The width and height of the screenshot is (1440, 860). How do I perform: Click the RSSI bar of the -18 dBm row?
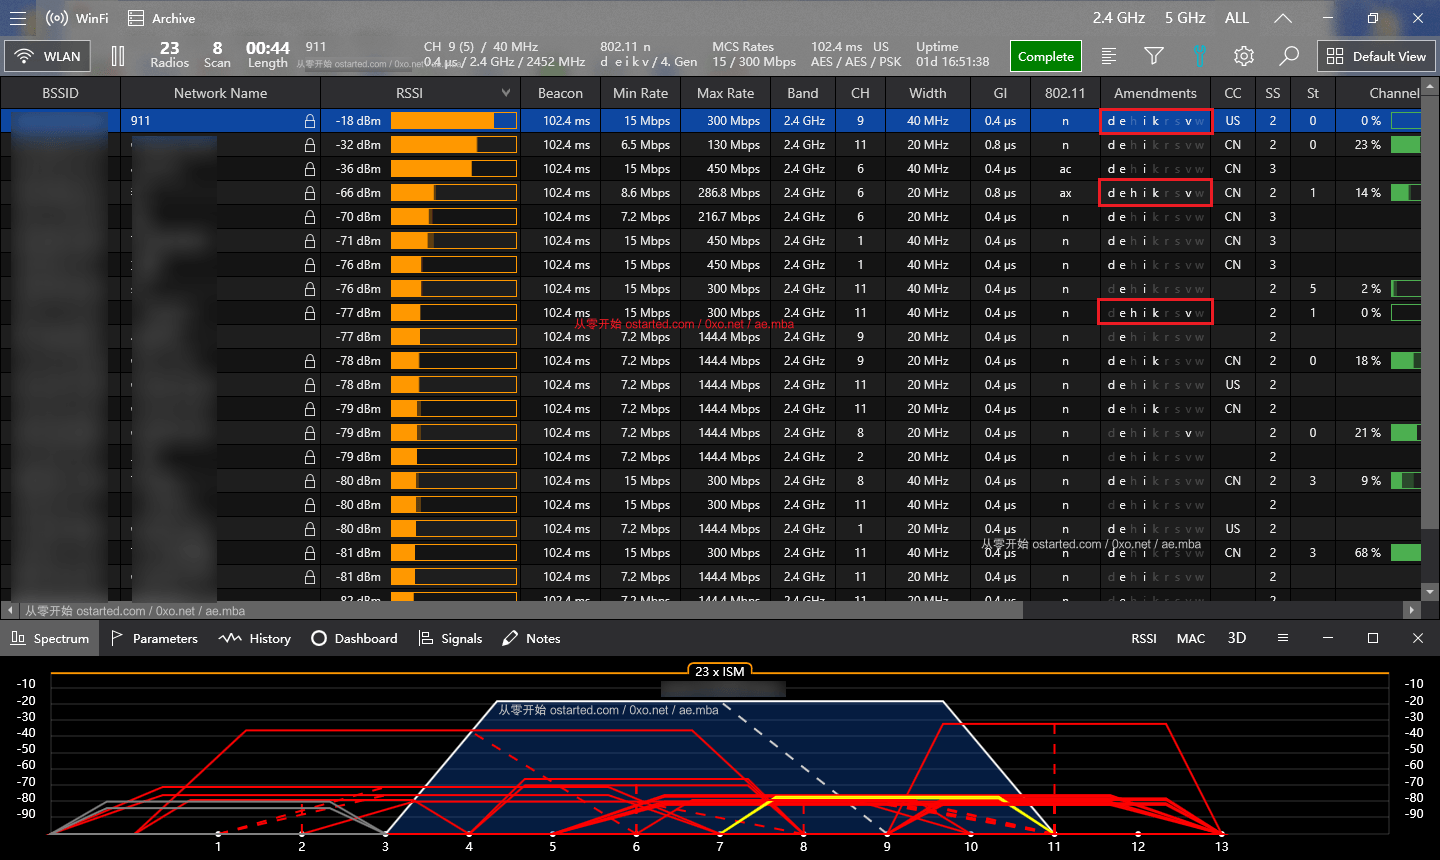click(454, 121)
